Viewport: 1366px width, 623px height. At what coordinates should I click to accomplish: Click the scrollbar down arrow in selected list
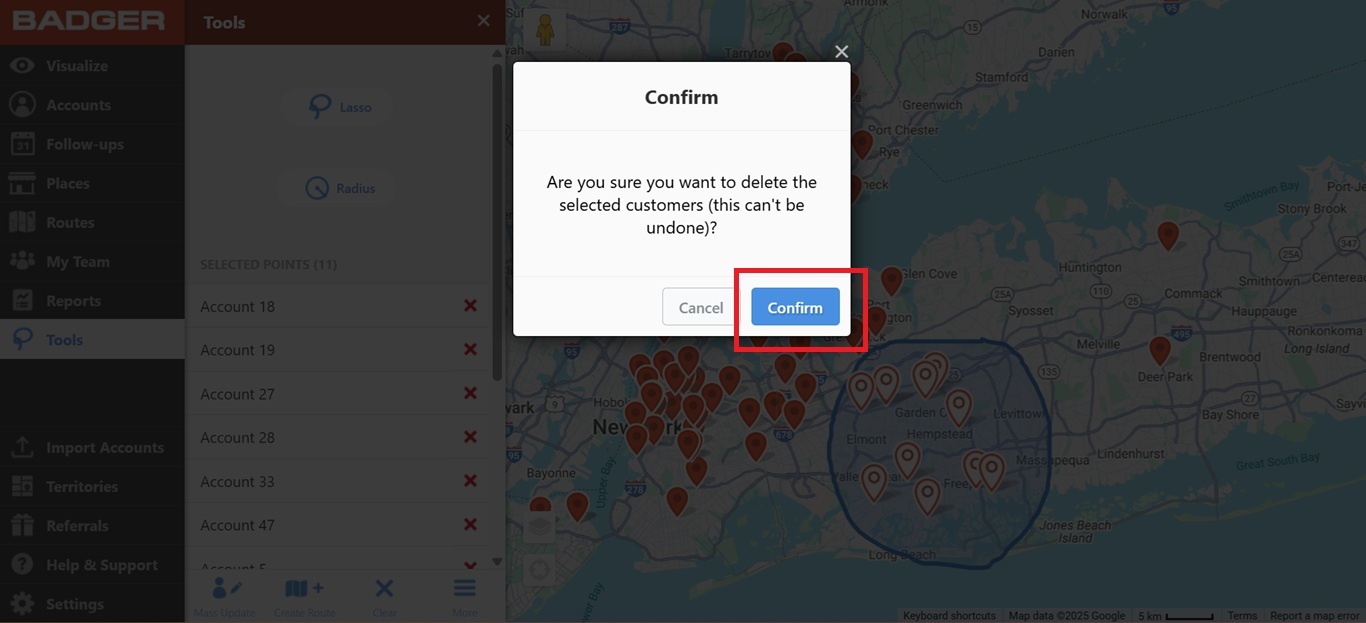click(497, 562)
